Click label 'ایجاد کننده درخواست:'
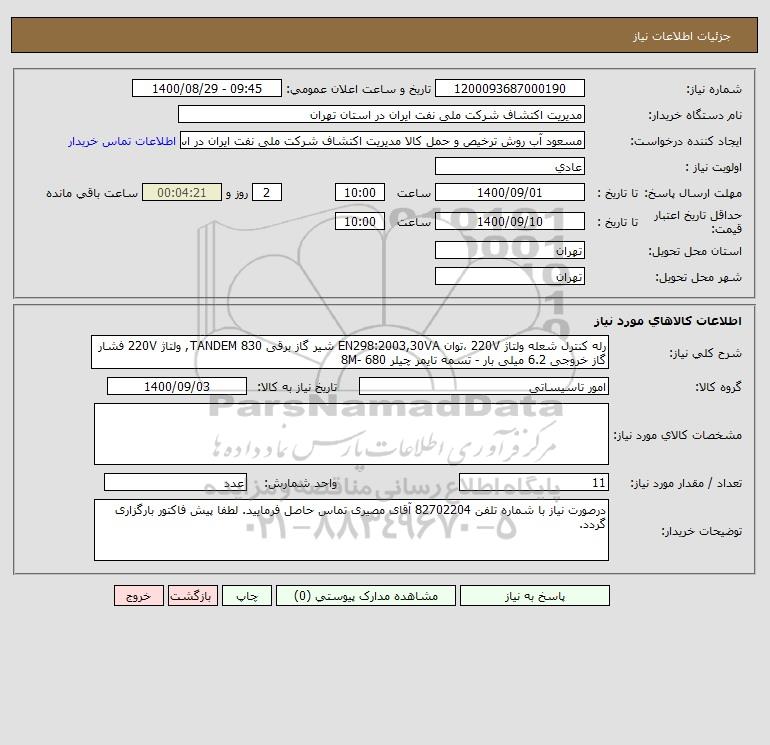 (686, 142)
